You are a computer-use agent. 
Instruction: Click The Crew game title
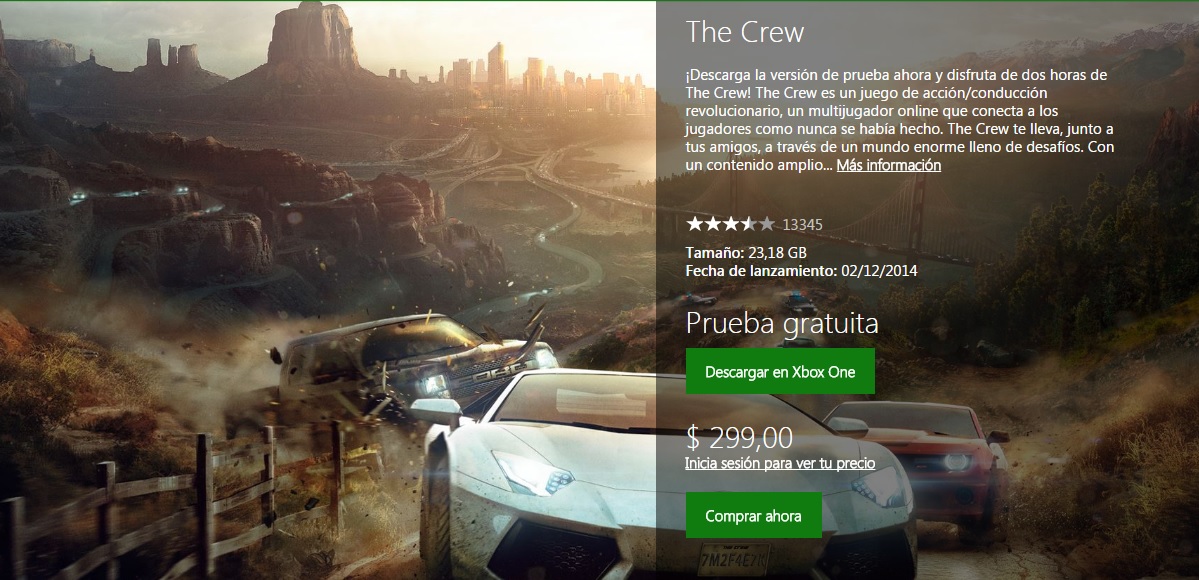(x=745, y=32)
